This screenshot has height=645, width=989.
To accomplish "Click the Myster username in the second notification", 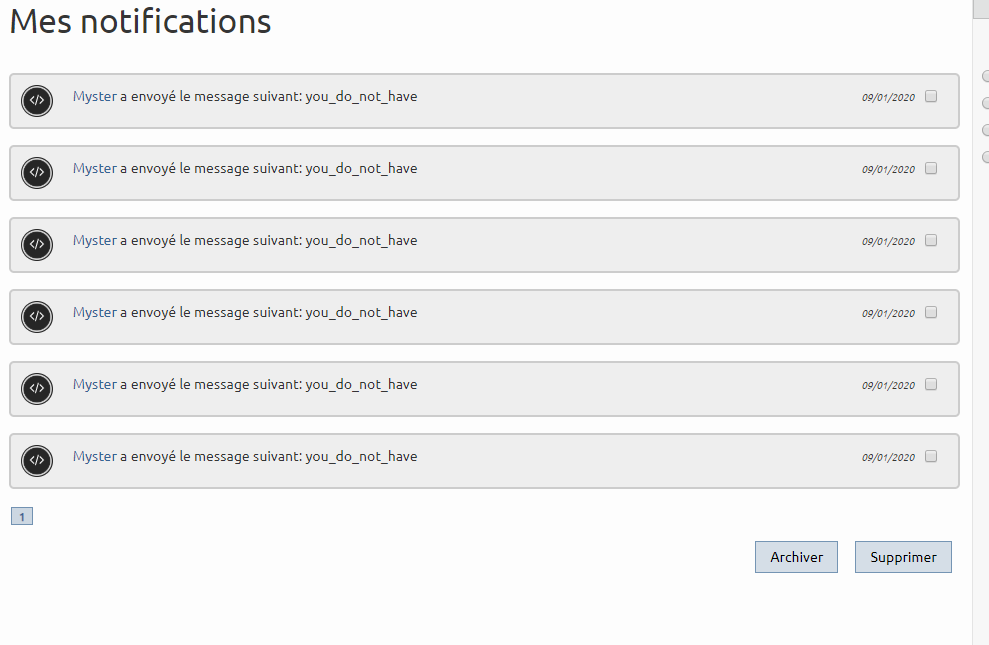I will point(95,169).
